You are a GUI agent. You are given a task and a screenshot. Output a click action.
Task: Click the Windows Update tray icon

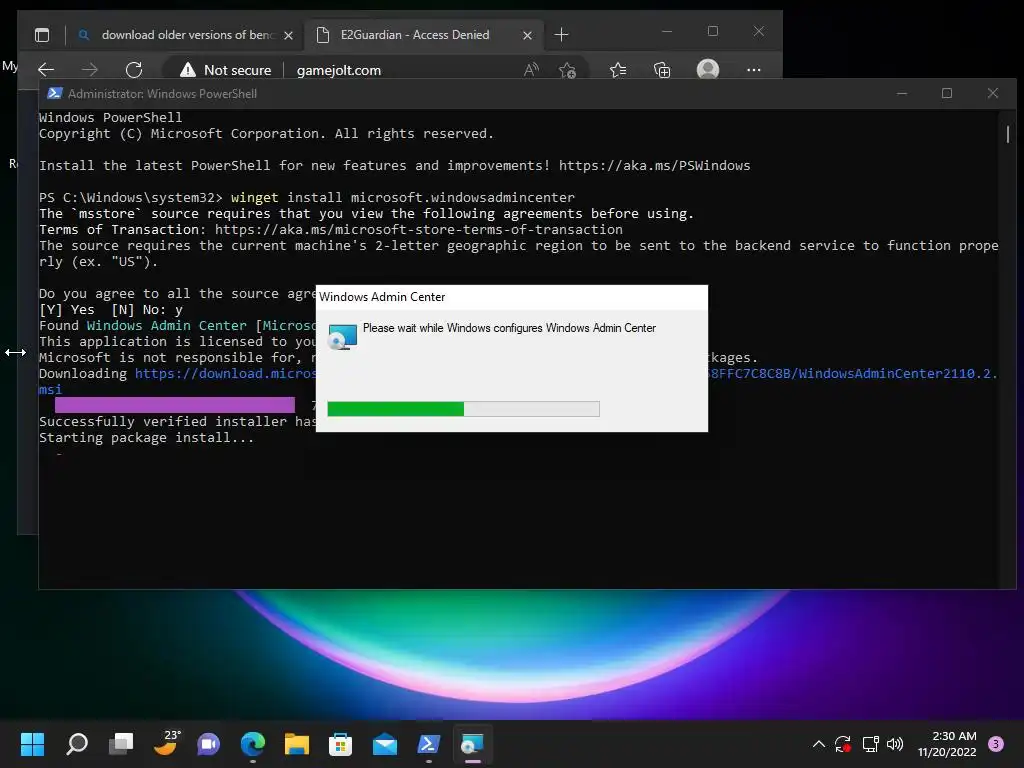843,744
